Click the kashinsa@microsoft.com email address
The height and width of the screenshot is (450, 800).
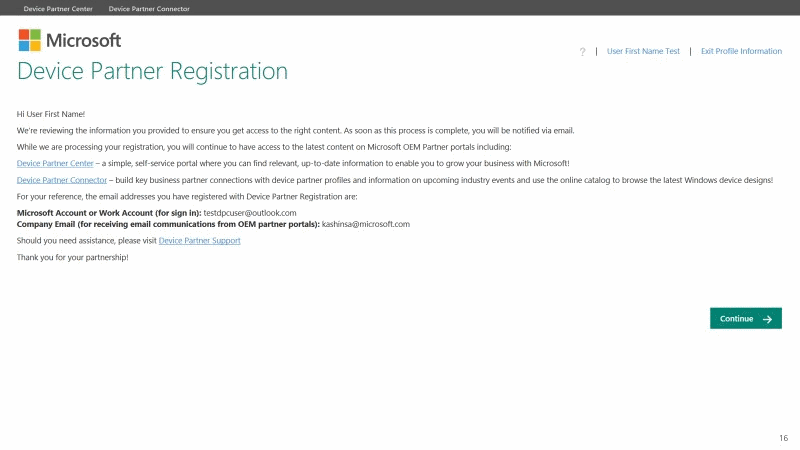point(366,224)
